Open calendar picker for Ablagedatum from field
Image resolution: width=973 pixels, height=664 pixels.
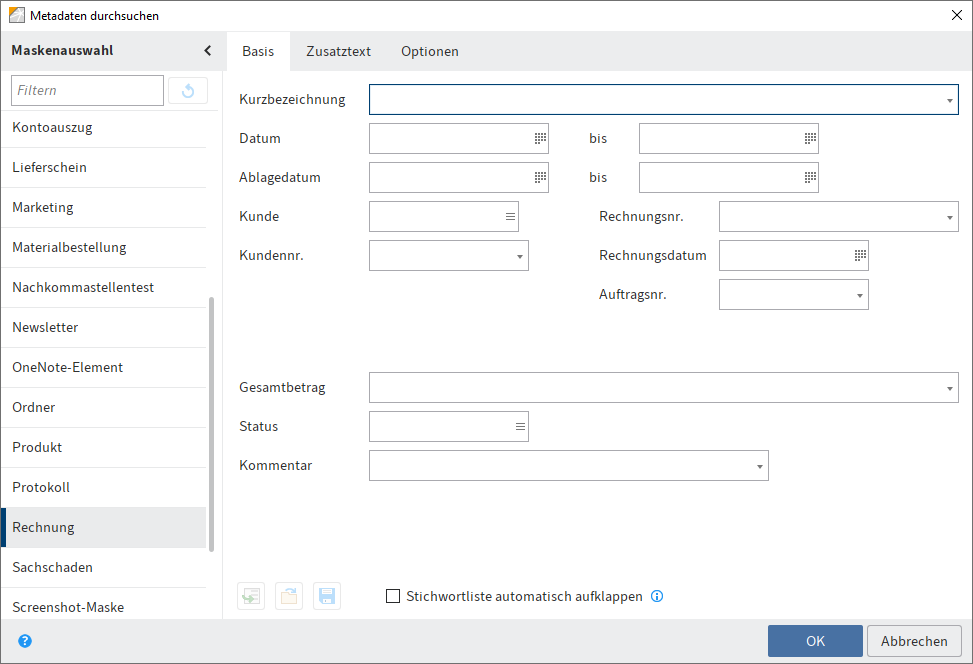(540, 177)
